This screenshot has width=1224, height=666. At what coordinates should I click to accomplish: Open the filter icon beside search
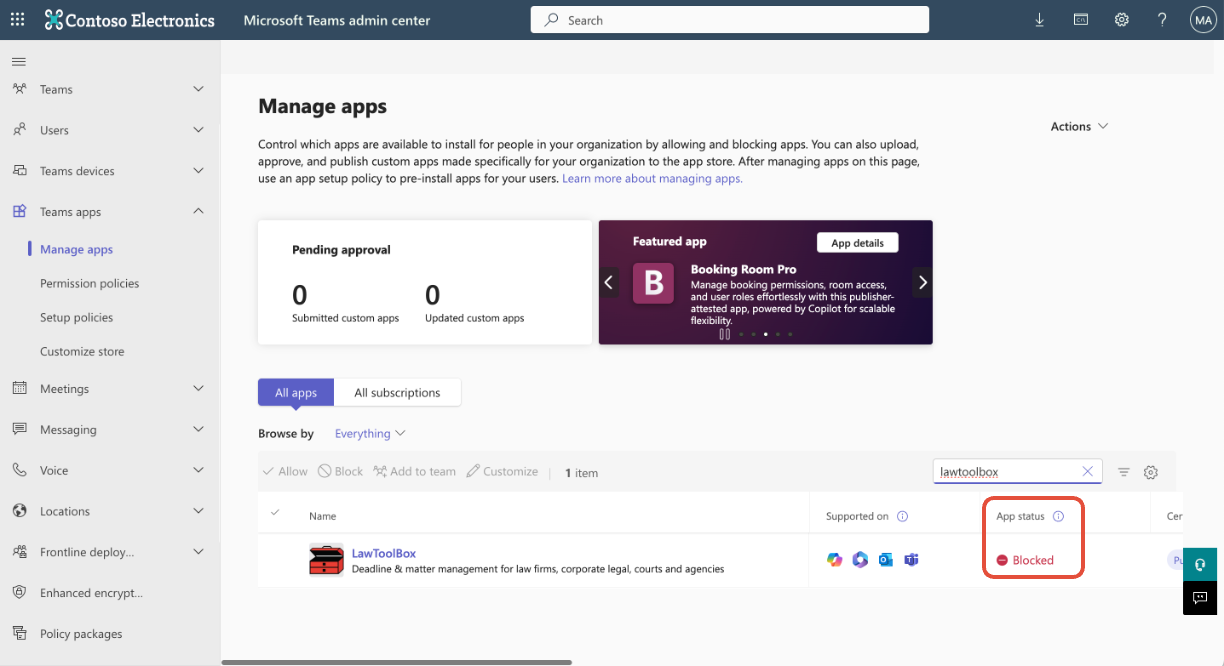[x=1124, y=472]
